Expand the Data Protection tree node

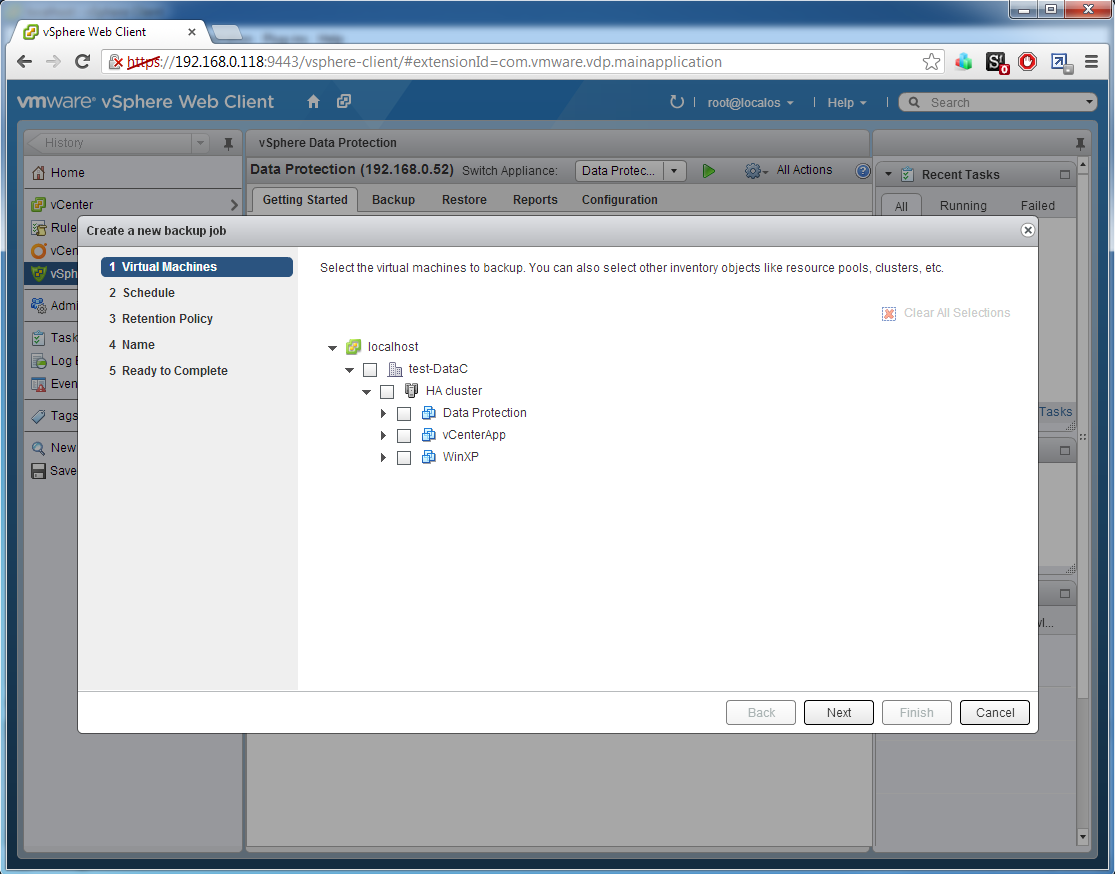tap(383, 413)
